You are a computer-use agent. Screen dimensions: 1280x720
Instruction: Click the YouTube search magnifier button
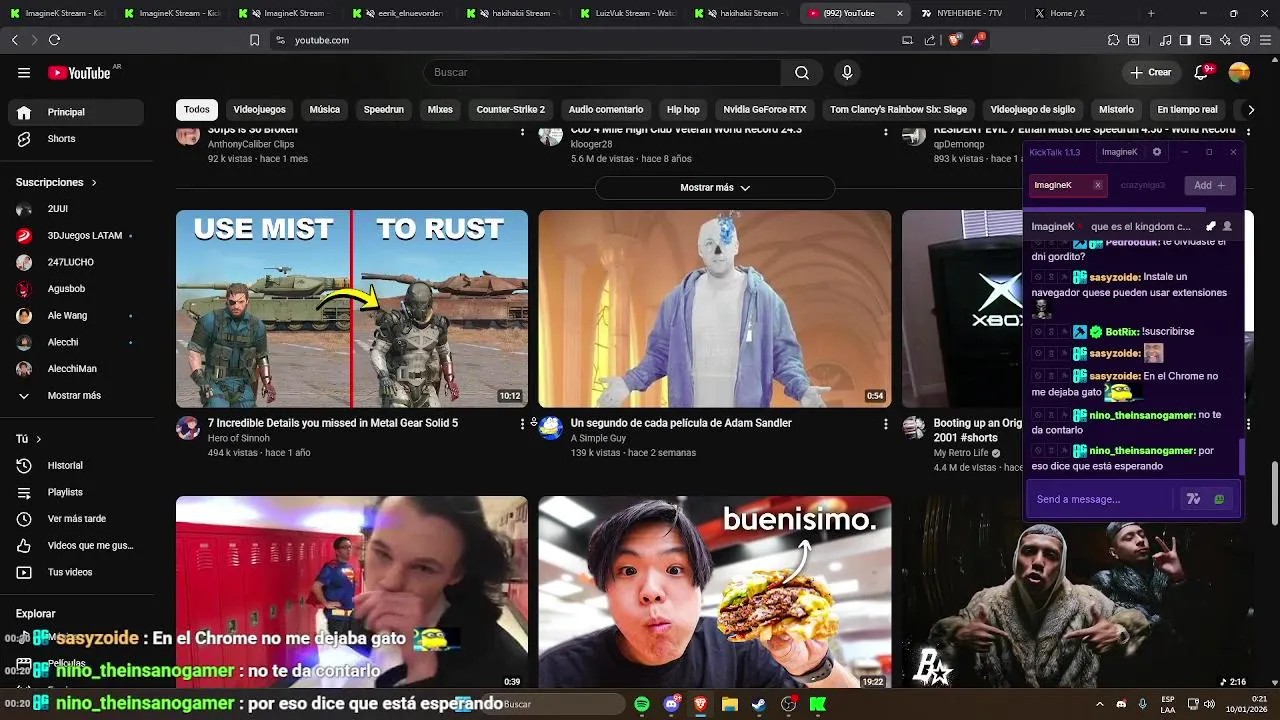click(x=802, y=72)
